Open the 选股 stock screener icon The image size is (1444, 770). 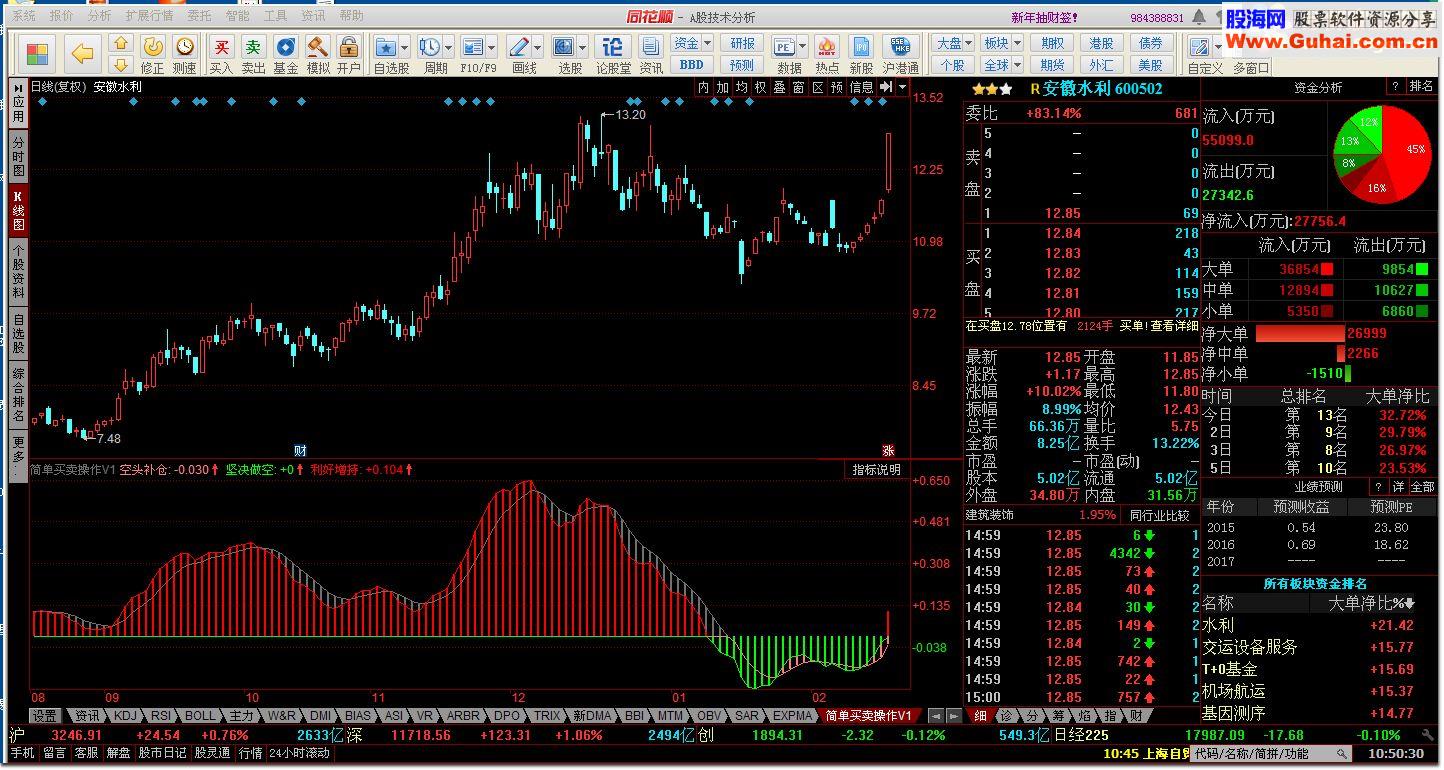[x=564, y=47]
